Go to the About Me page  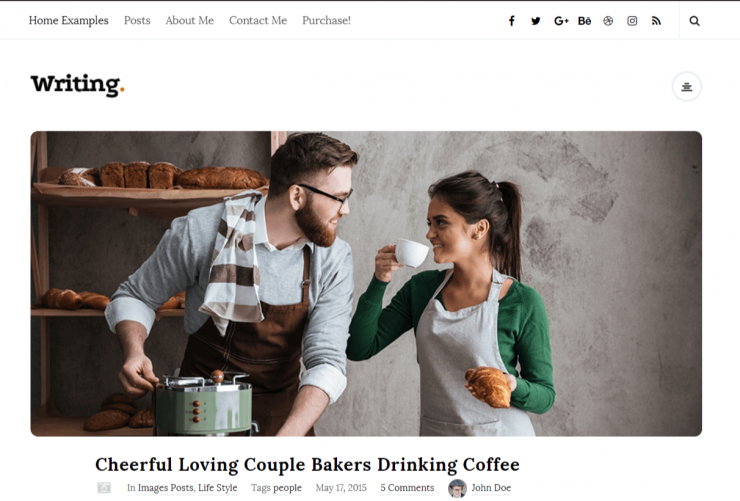(x=190, y=20)
